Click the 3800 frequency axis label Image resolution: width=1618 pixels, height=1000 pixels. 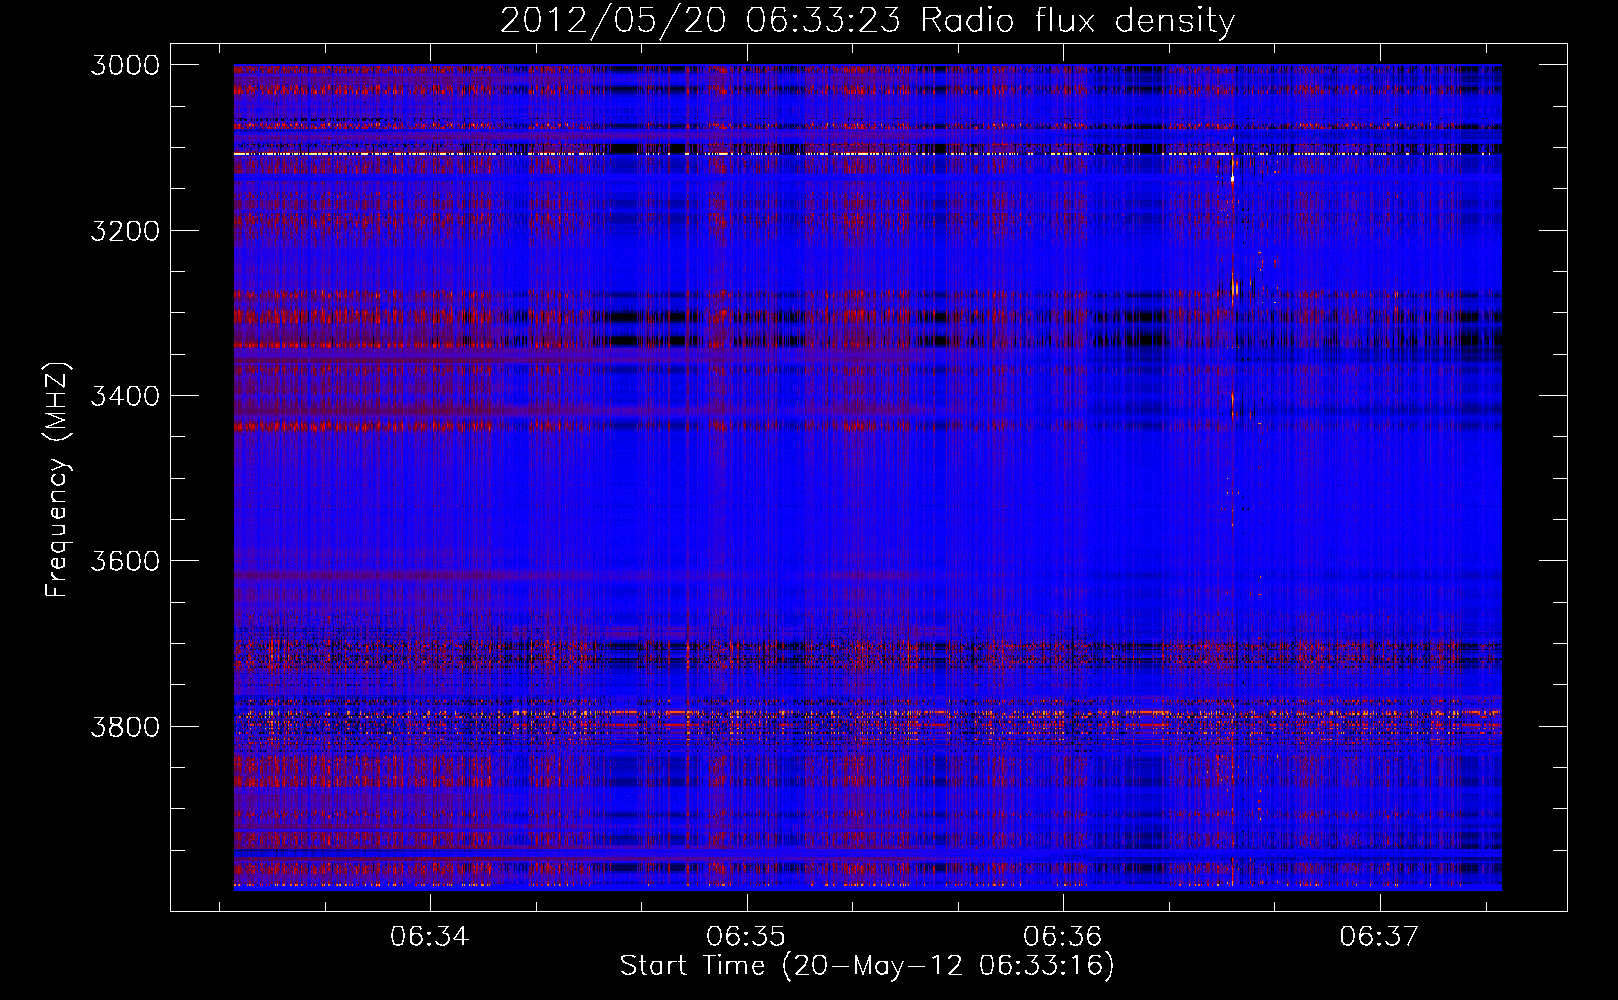[125, 726]
